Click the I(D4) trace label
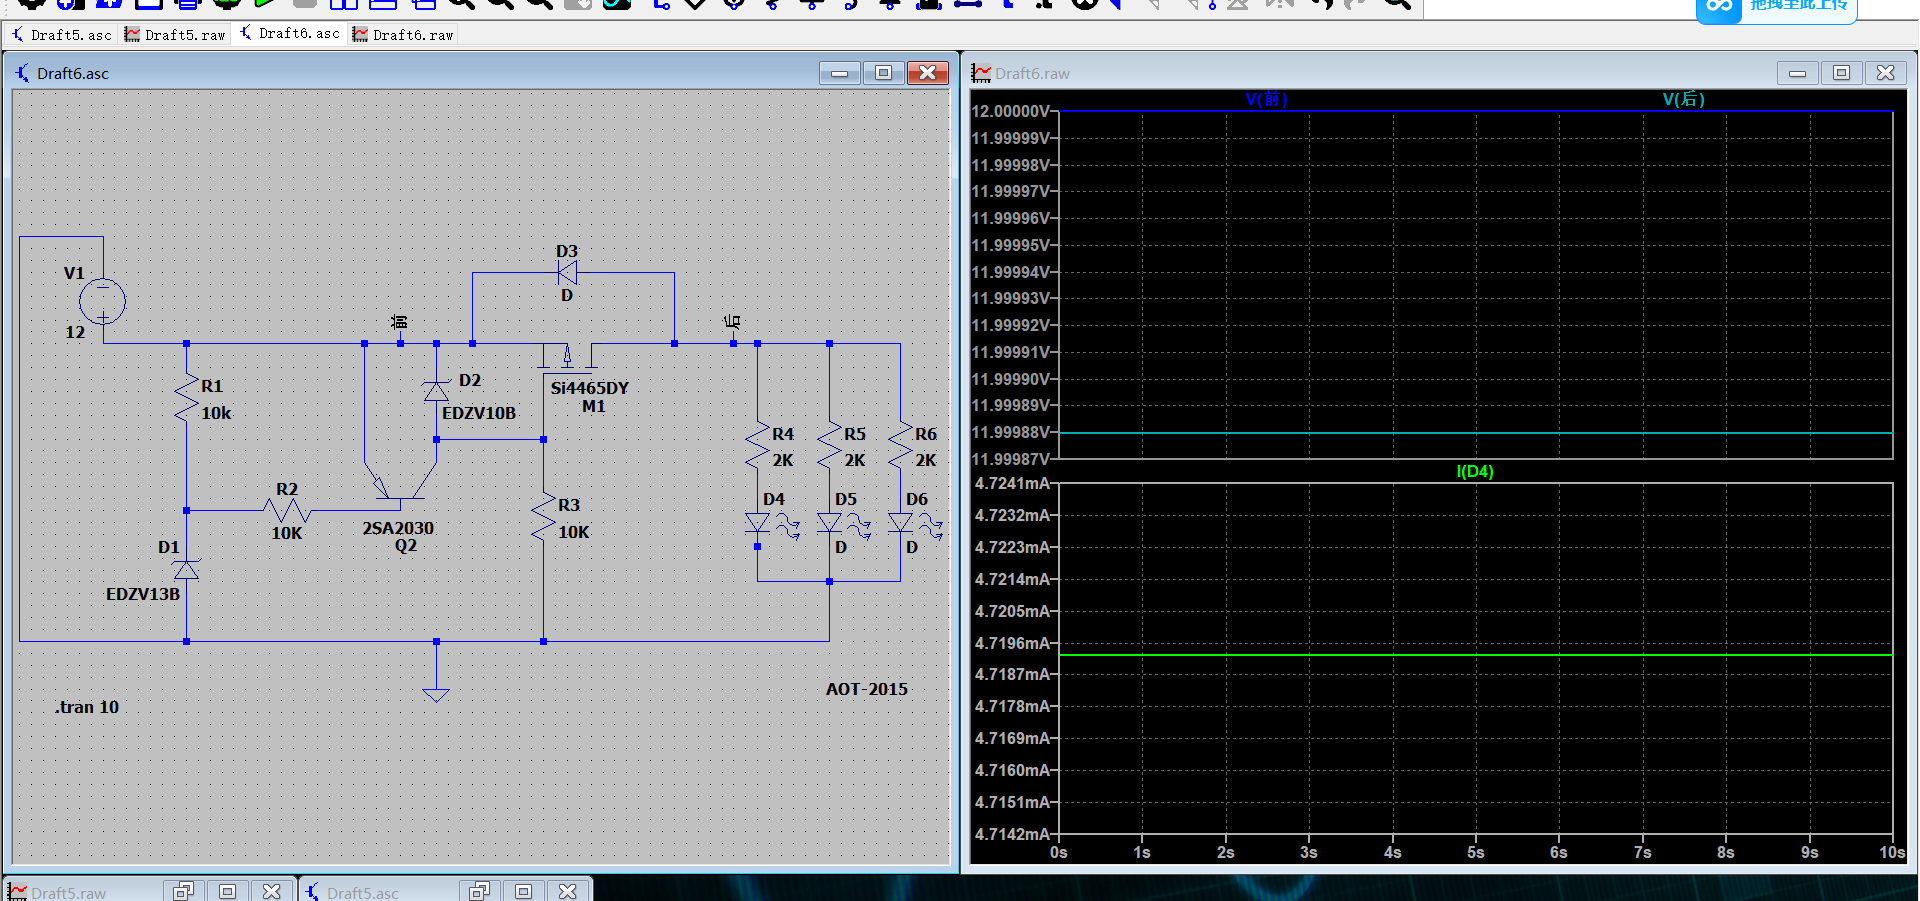 pos(1475,471)
